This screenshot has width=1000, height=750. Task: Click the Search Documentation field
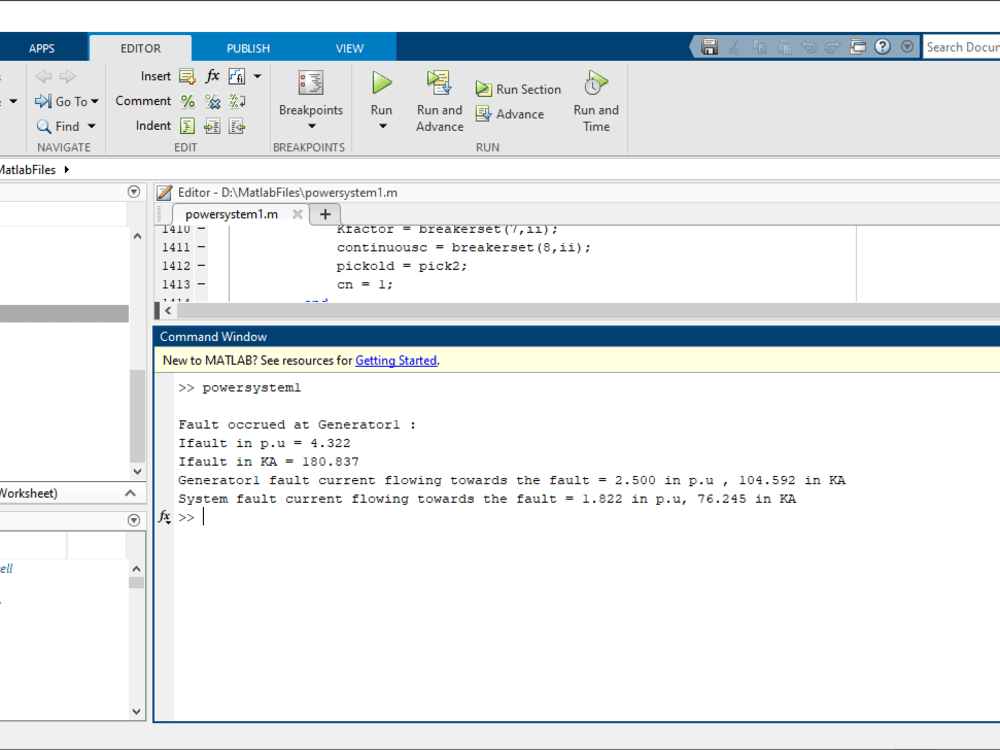(962, 47)
